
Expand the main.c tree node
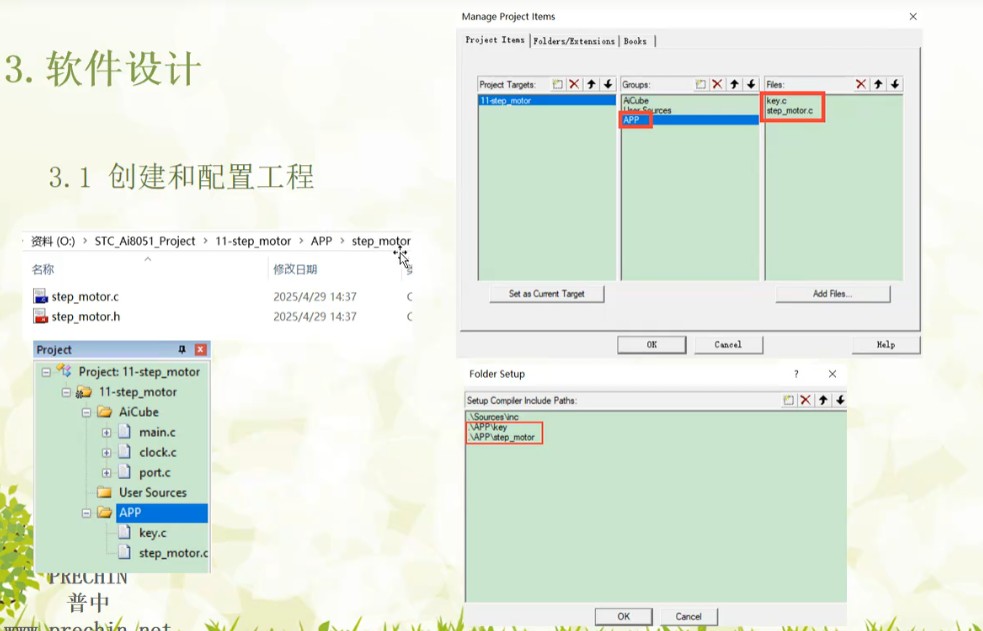[106, 432]
